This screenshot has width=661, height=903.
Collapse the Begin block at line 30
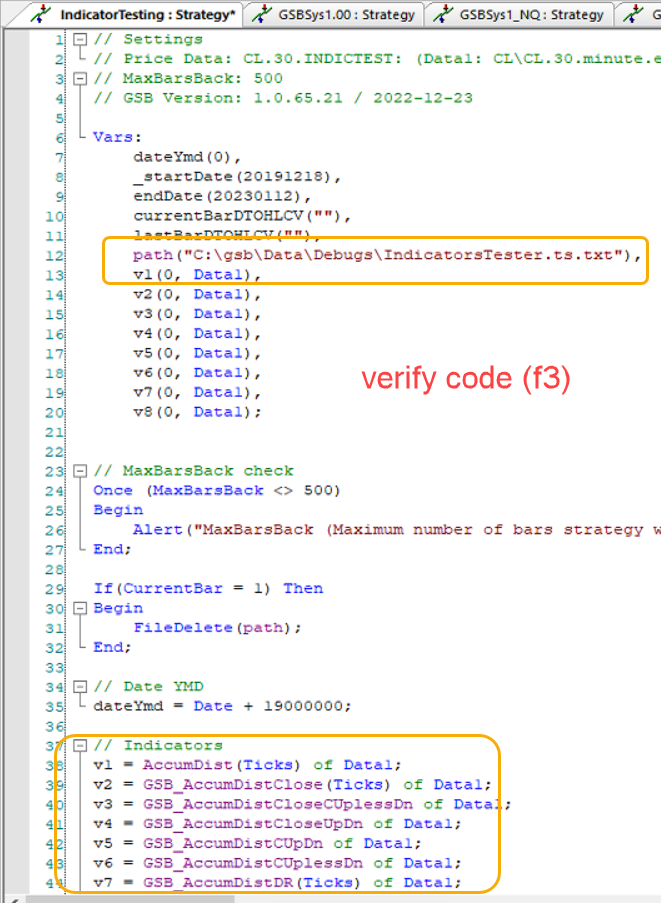point(80,608)
